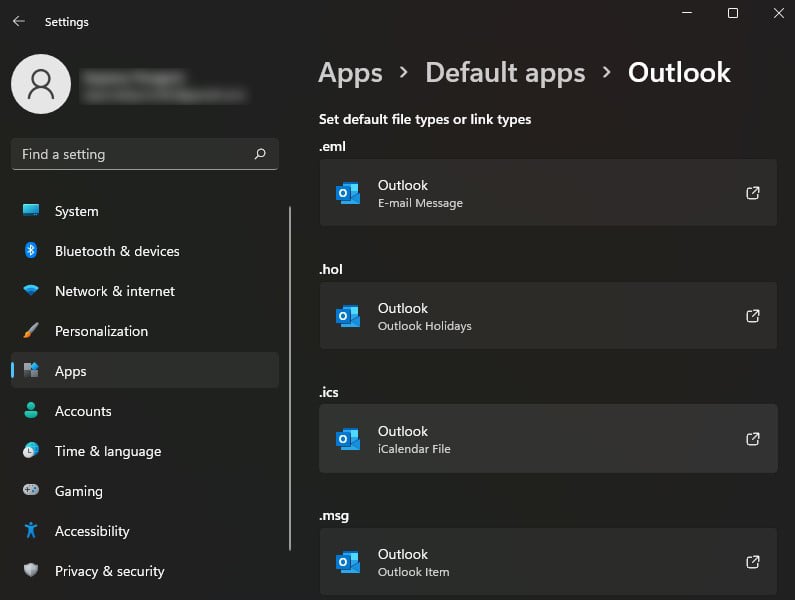
Task: Open Network & internet settings
Action: point(114,291)
